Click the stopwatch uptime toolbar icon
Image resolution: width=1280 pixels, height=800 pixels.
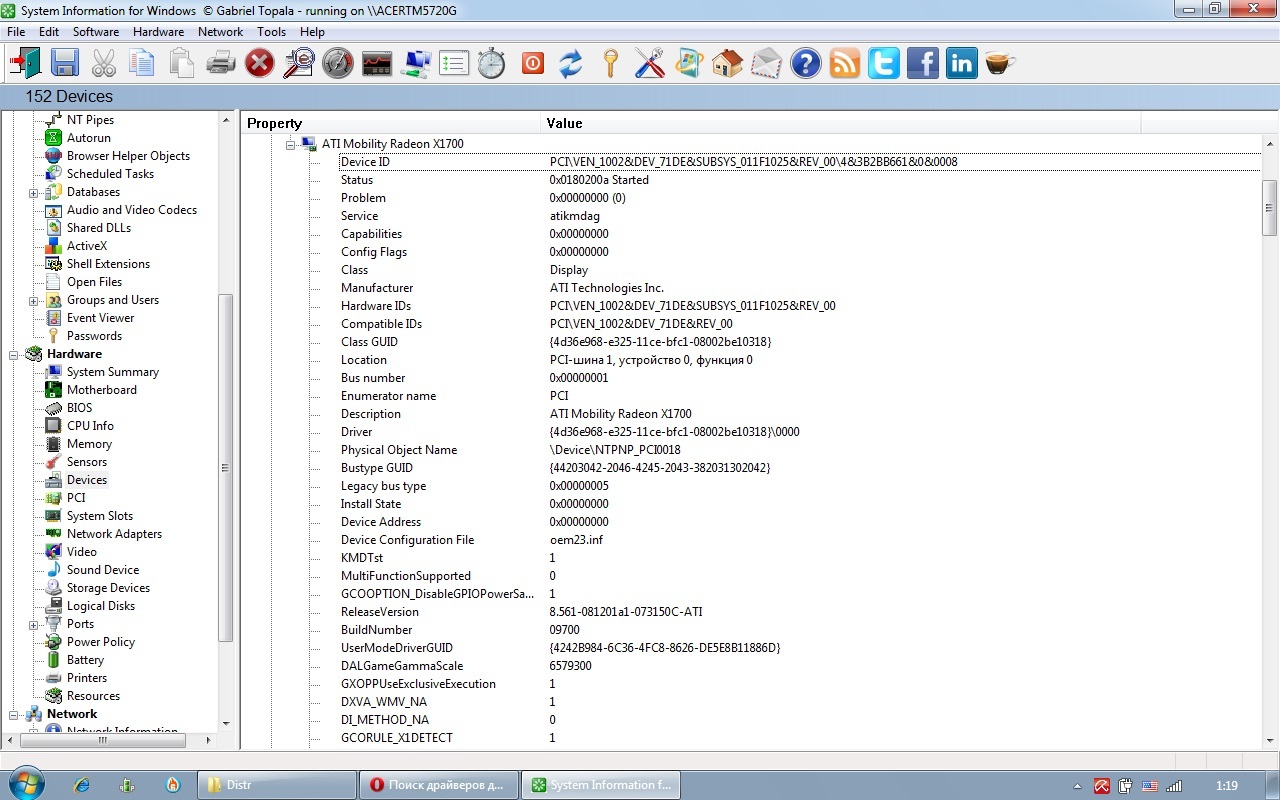(492, 64)
